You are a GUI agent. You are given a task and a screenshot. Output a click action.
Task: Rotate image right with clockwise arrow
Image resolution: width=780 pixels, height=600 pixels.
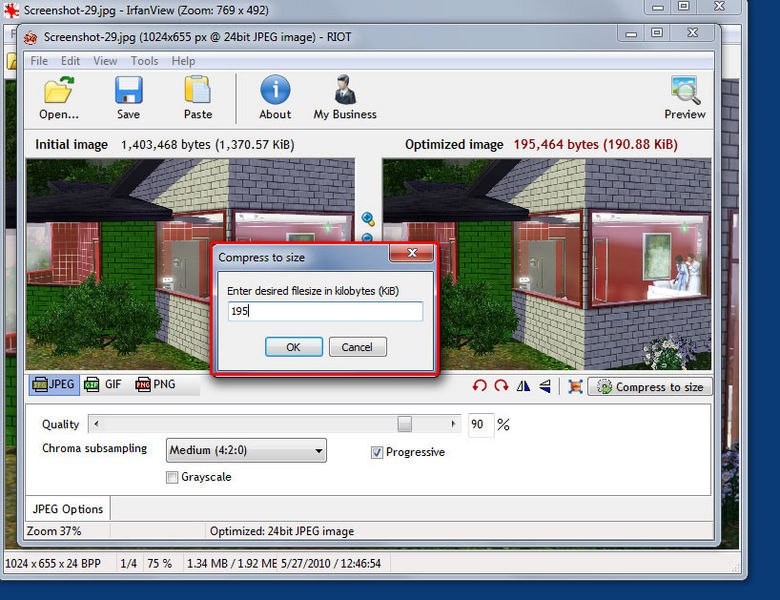501,386
